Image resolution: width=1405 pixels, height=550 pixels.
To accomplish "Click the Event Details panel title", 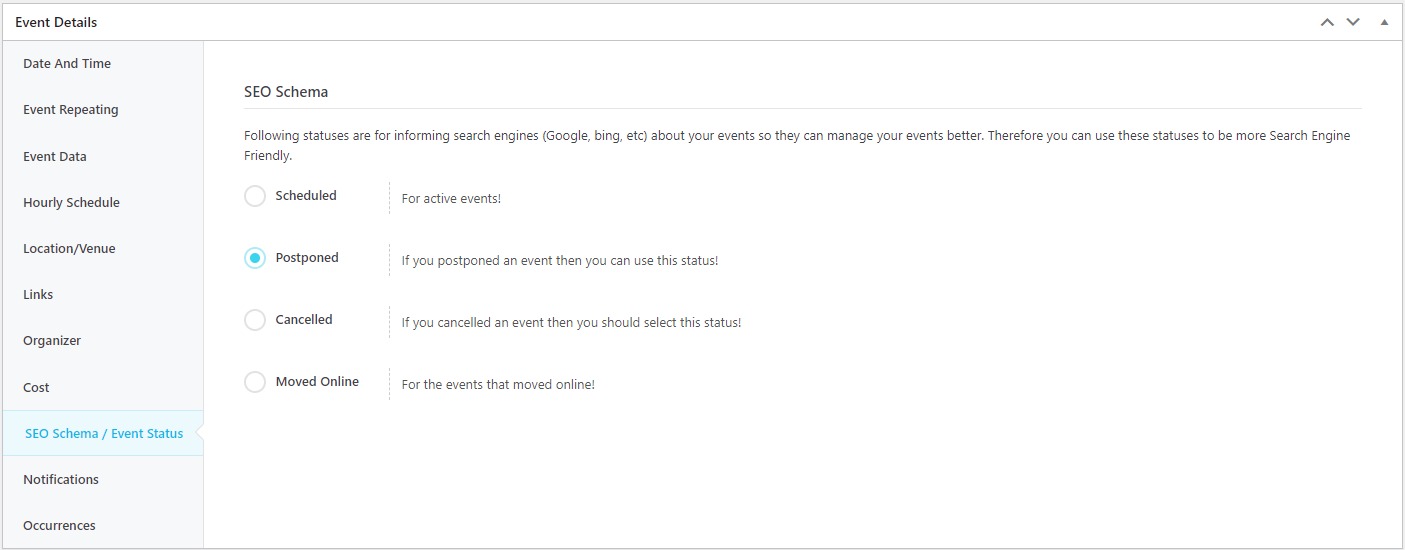I will [56, 22].
